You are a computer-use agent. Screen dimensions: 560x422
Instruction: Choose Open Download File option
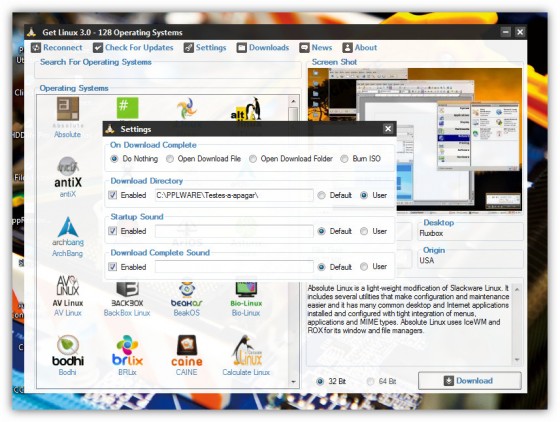(x=170, y=159)
